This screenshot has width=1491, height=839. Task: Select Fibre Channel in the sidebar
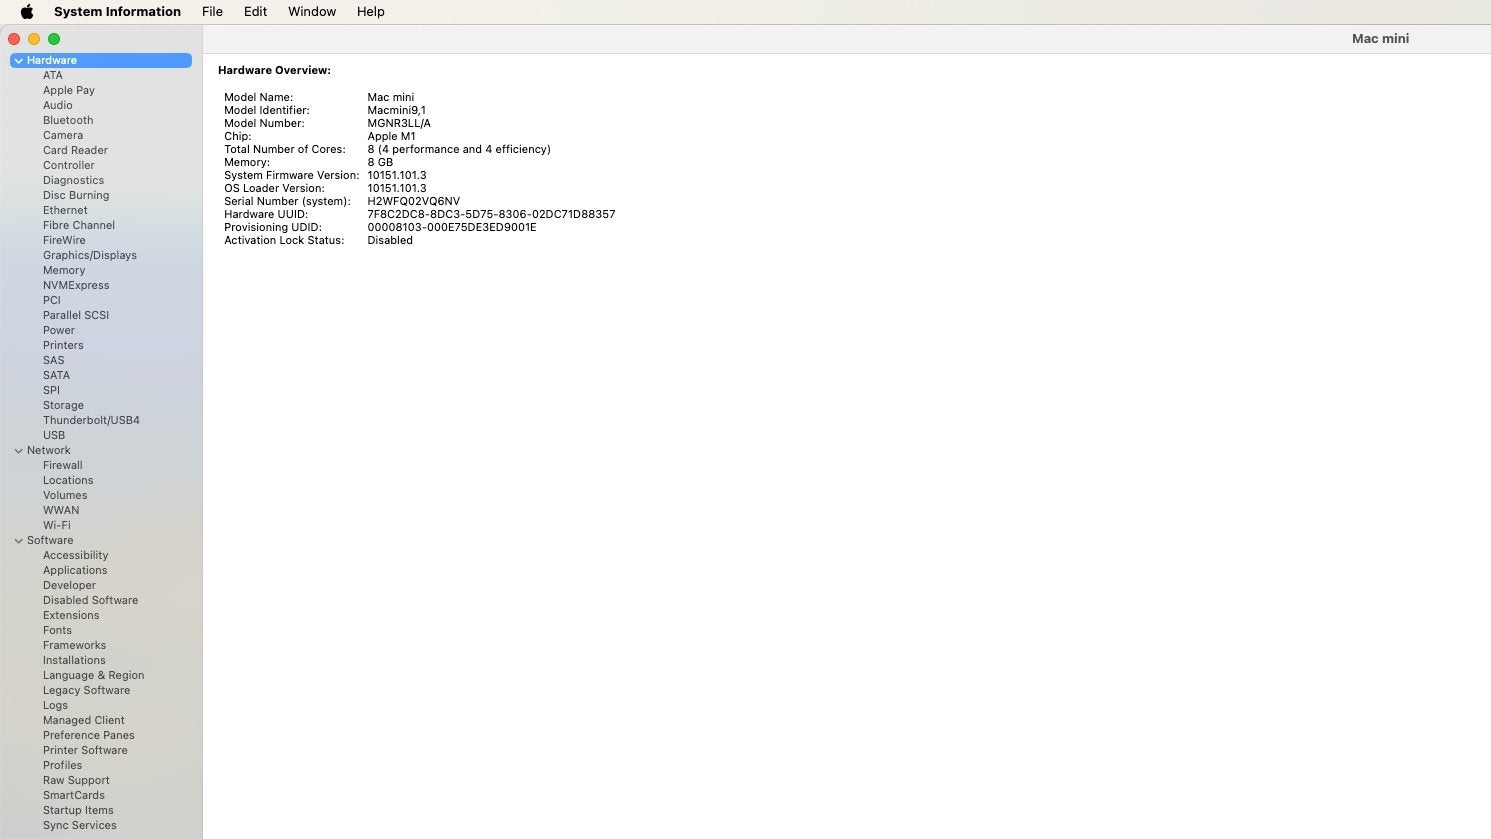tap(79, 226)
